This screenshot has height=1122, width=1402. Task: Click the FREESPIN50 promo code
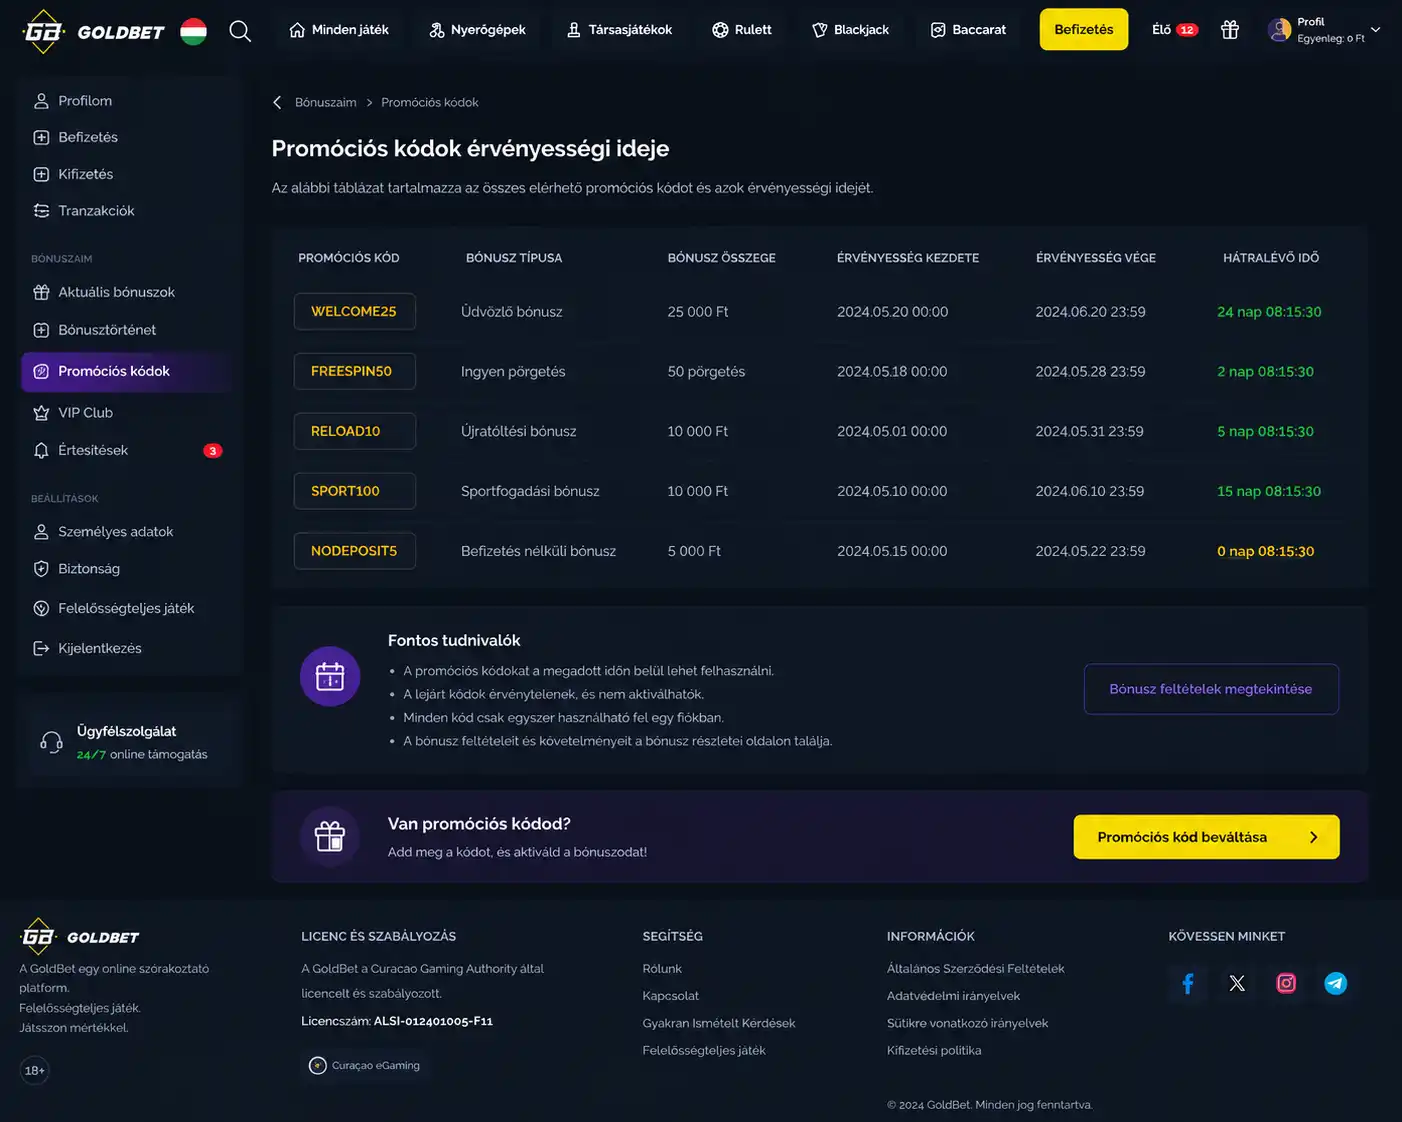coord(354,371)
